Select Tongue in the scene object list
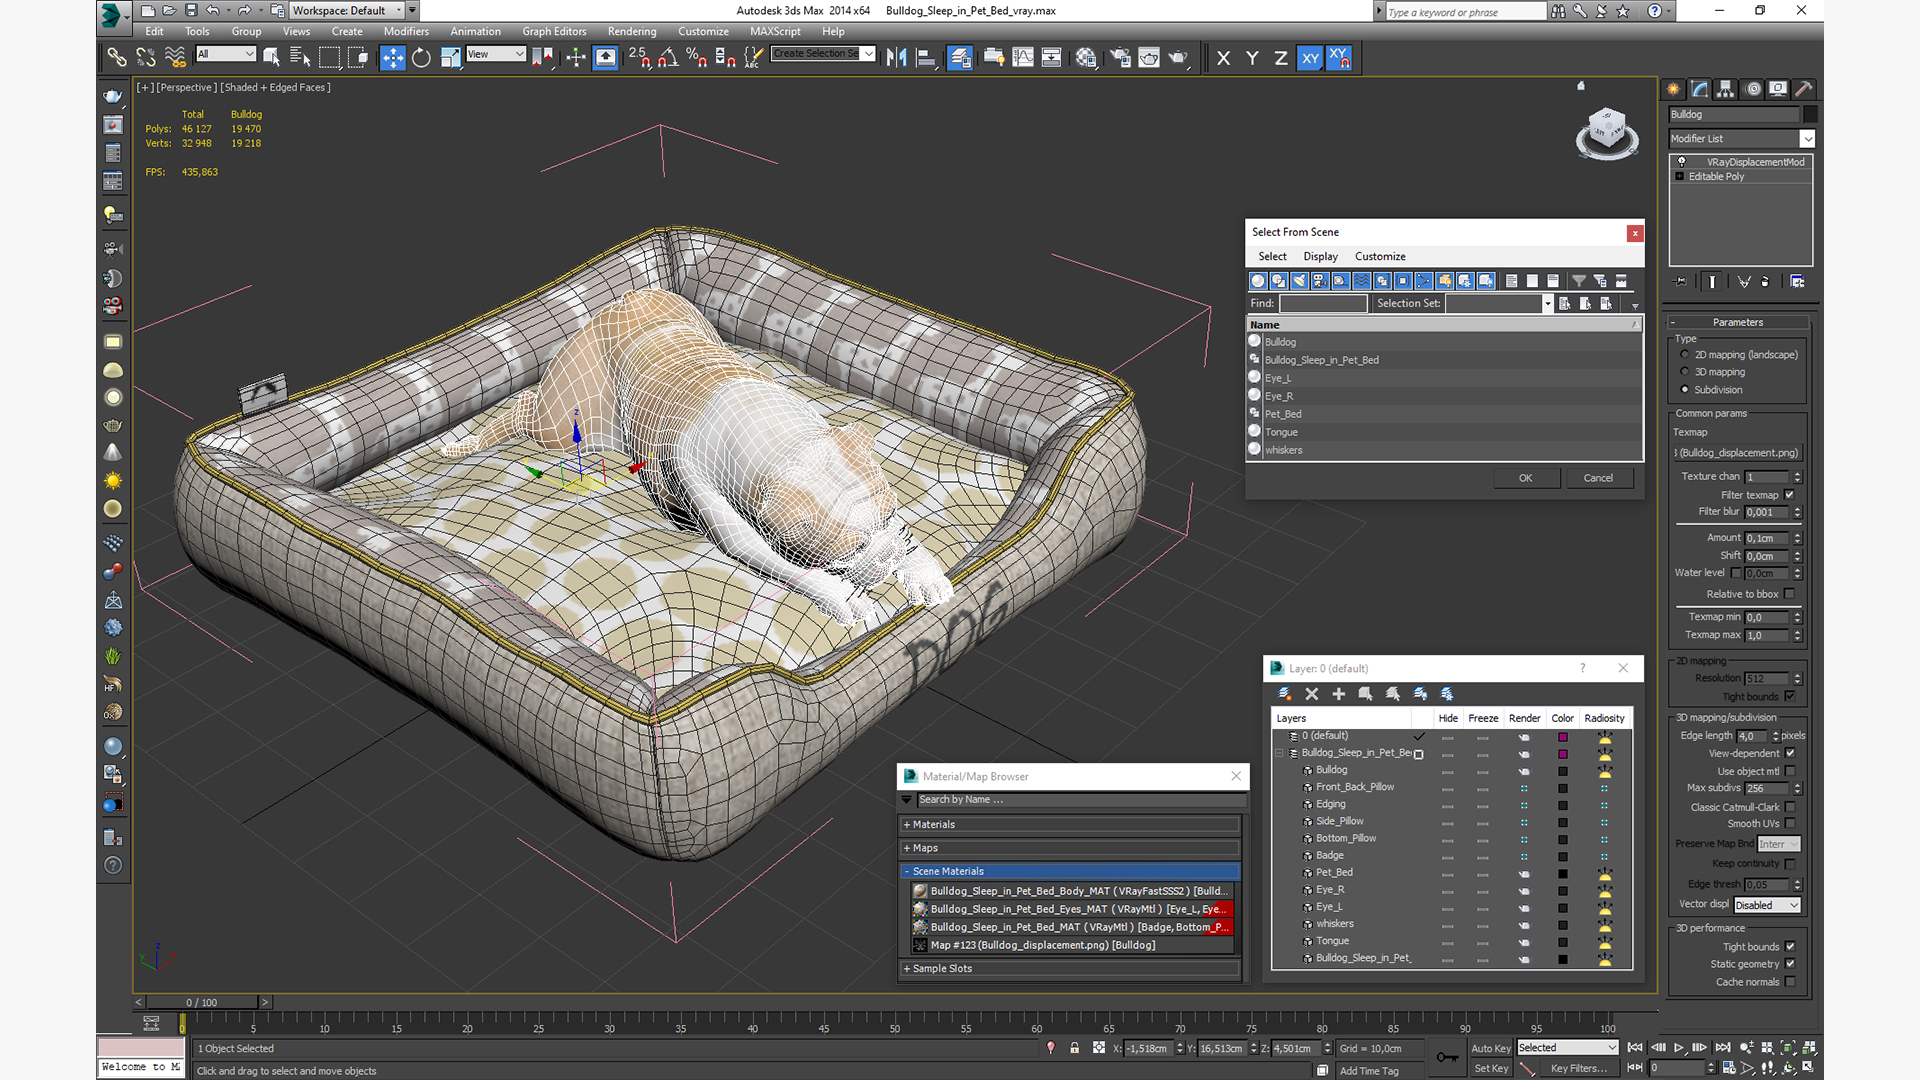The height and width of the screenshot is (1080, 1920). (x=1281, y=432)
